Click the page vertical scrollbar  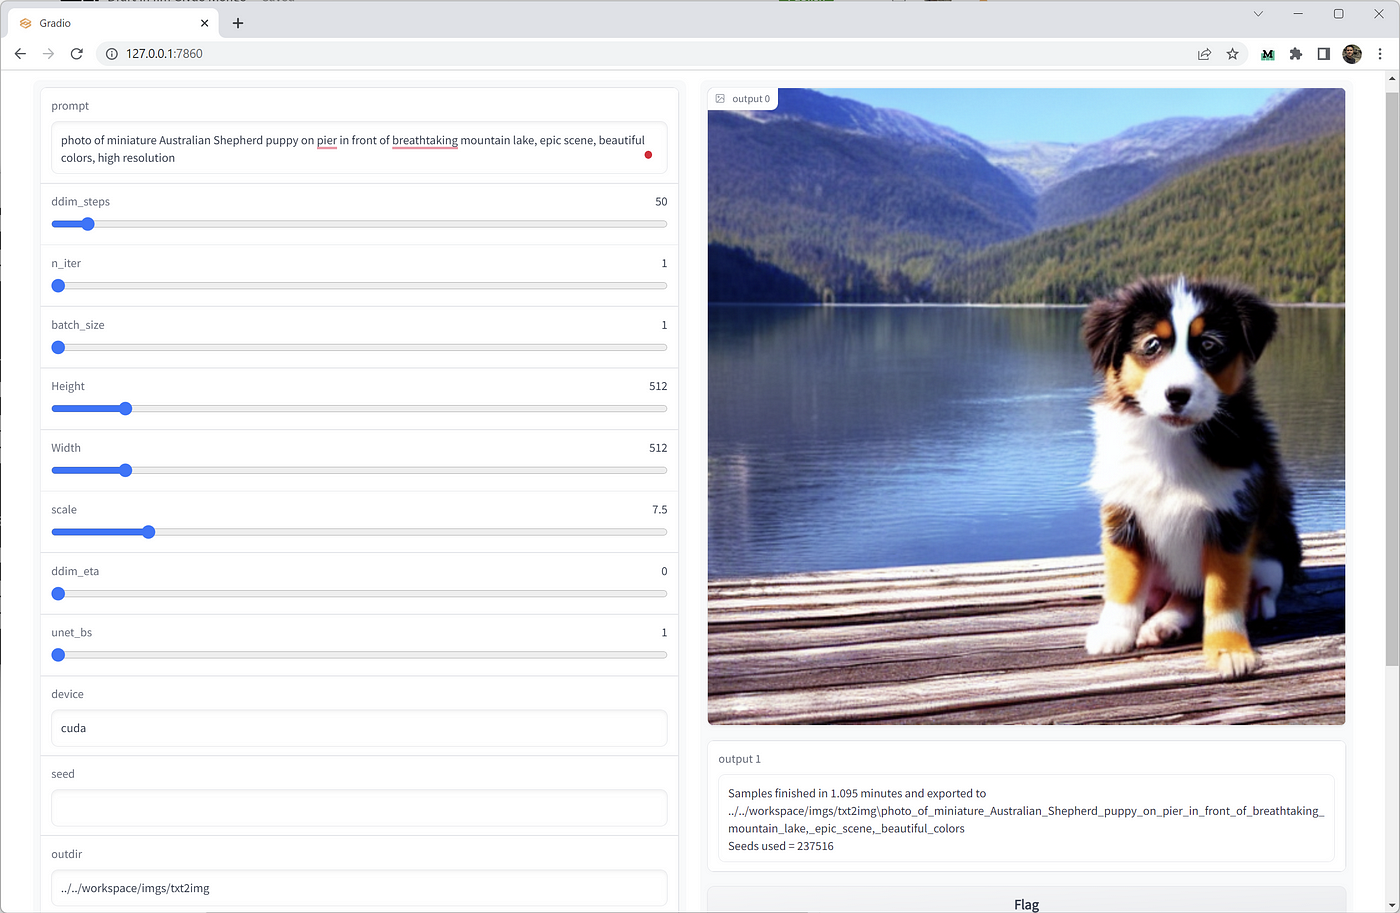click(1391, 379)
